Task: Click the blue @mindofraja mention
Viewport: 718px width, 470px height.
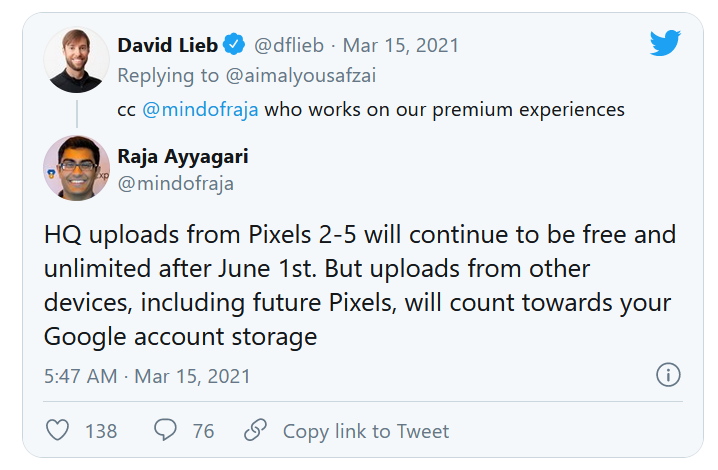Action: 200,110
